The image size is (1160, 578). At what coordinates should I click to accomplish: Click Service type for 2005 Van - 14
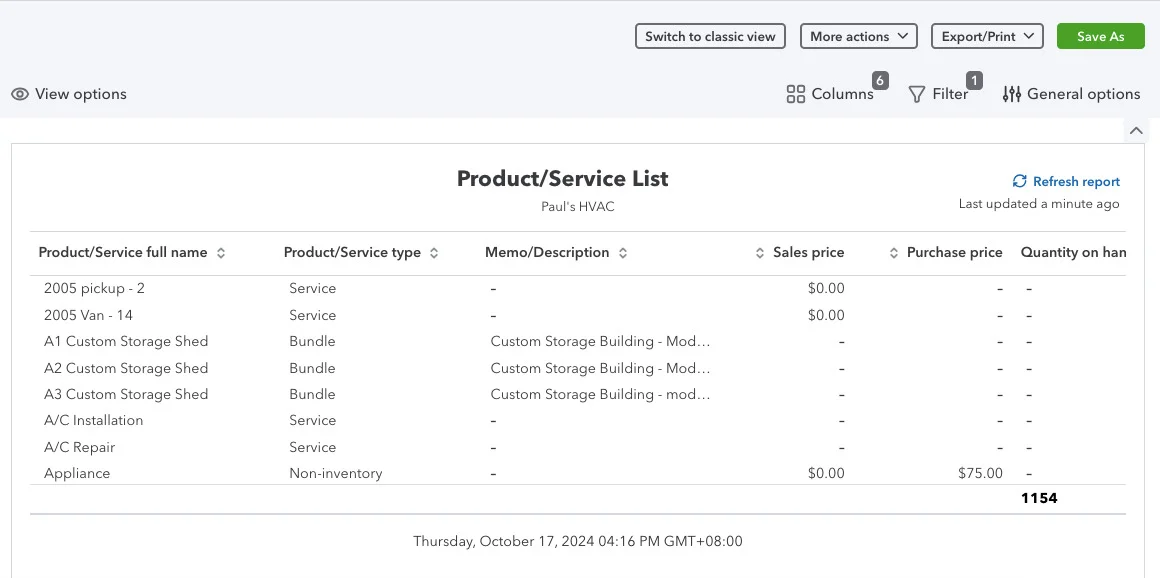click(x=312, y=315)
